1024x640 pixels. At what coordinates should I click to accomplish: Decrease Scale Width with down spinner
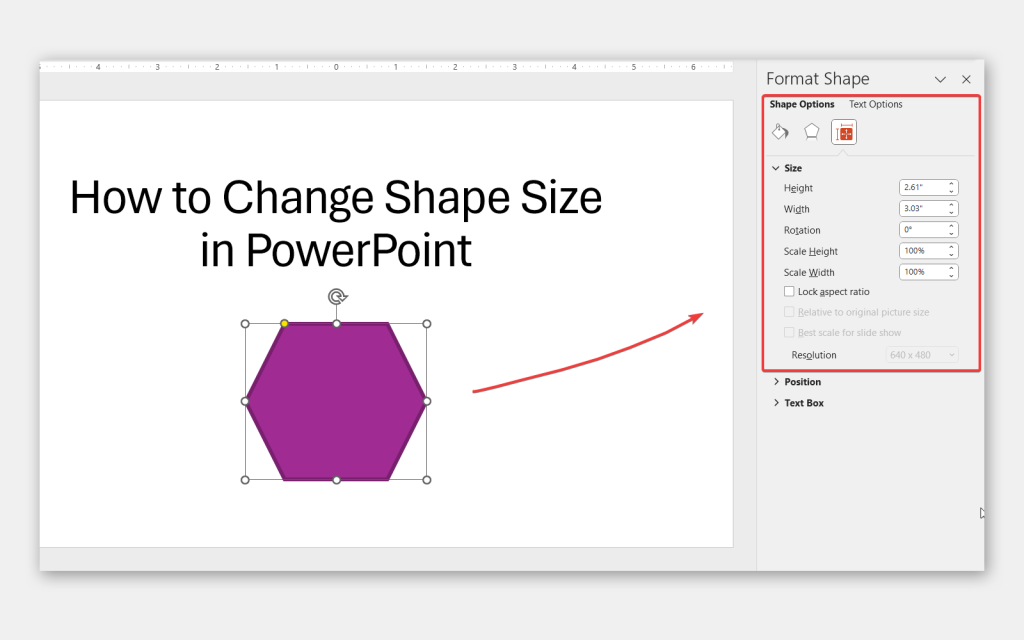pyautogui.click(x=952, y=276)
